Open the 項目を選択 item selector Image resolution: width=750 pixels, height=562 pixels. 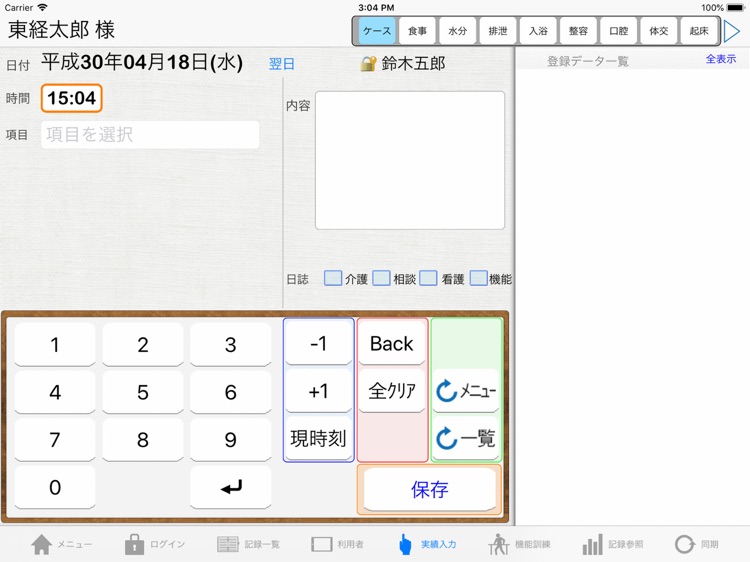(150, 134)
